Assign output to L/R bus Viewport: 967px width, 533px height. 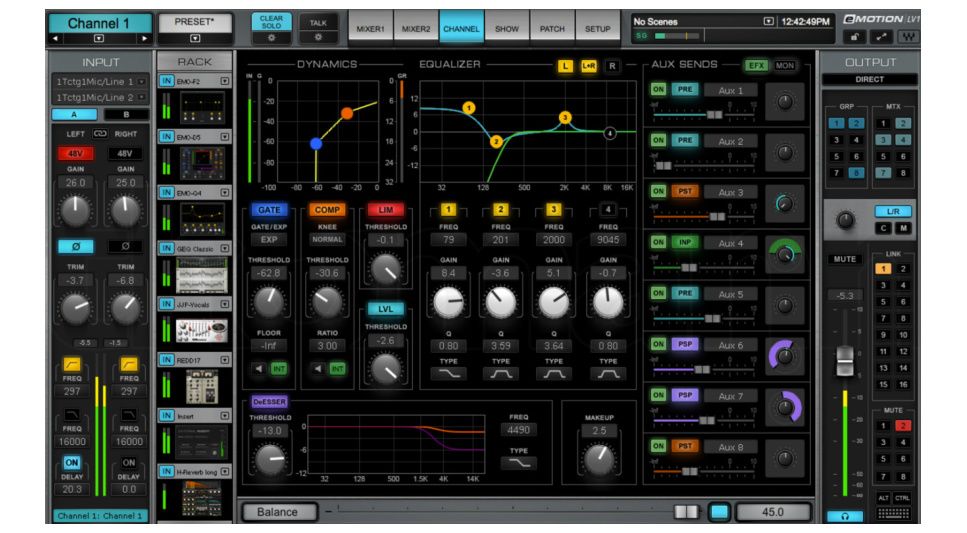[x=893, y=212]
